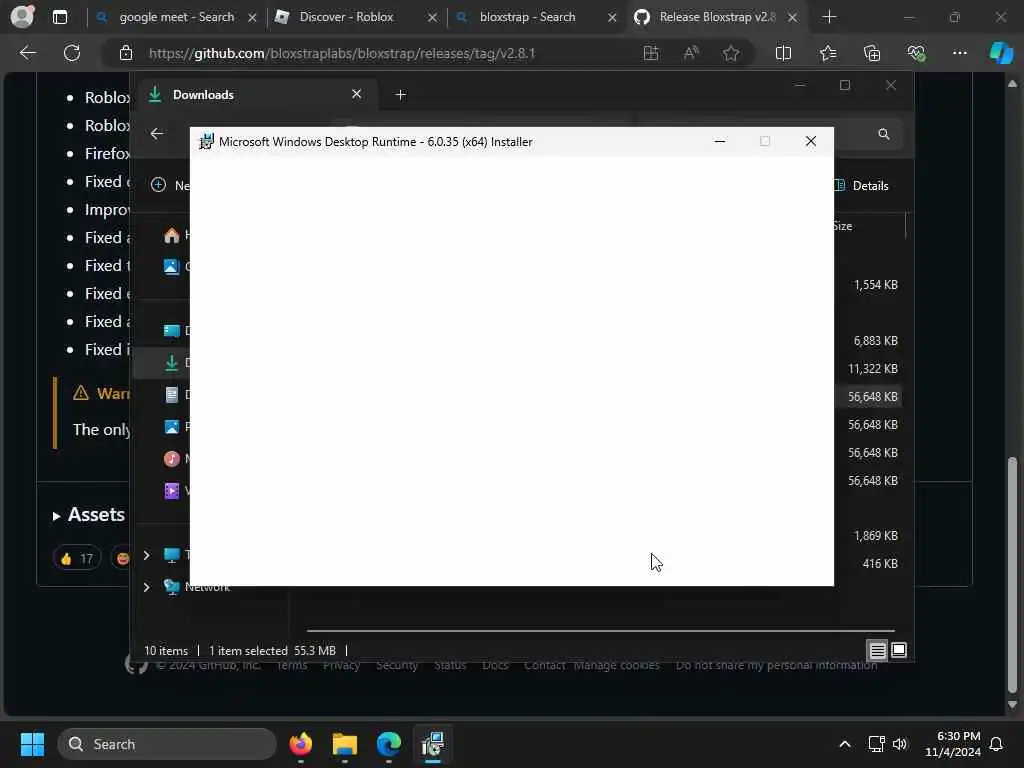Open the Favorites list icon
This screenshot has width=1024, height=768.
coord(827,53)
